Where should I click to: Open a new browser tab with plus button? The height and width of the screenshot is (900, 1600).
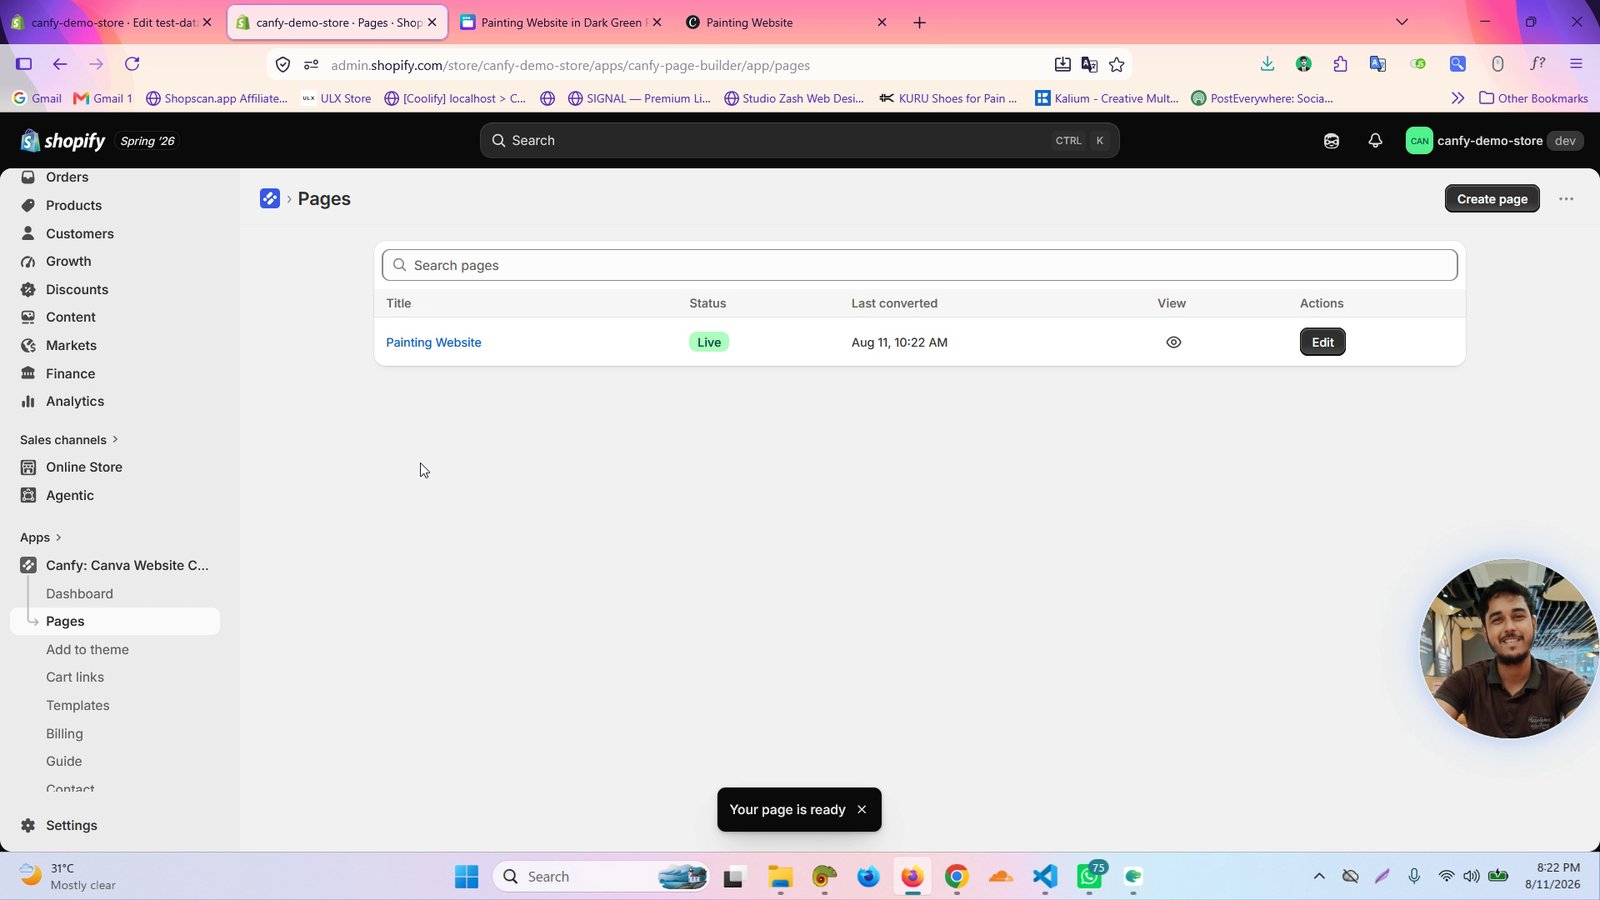coord(919,22)
